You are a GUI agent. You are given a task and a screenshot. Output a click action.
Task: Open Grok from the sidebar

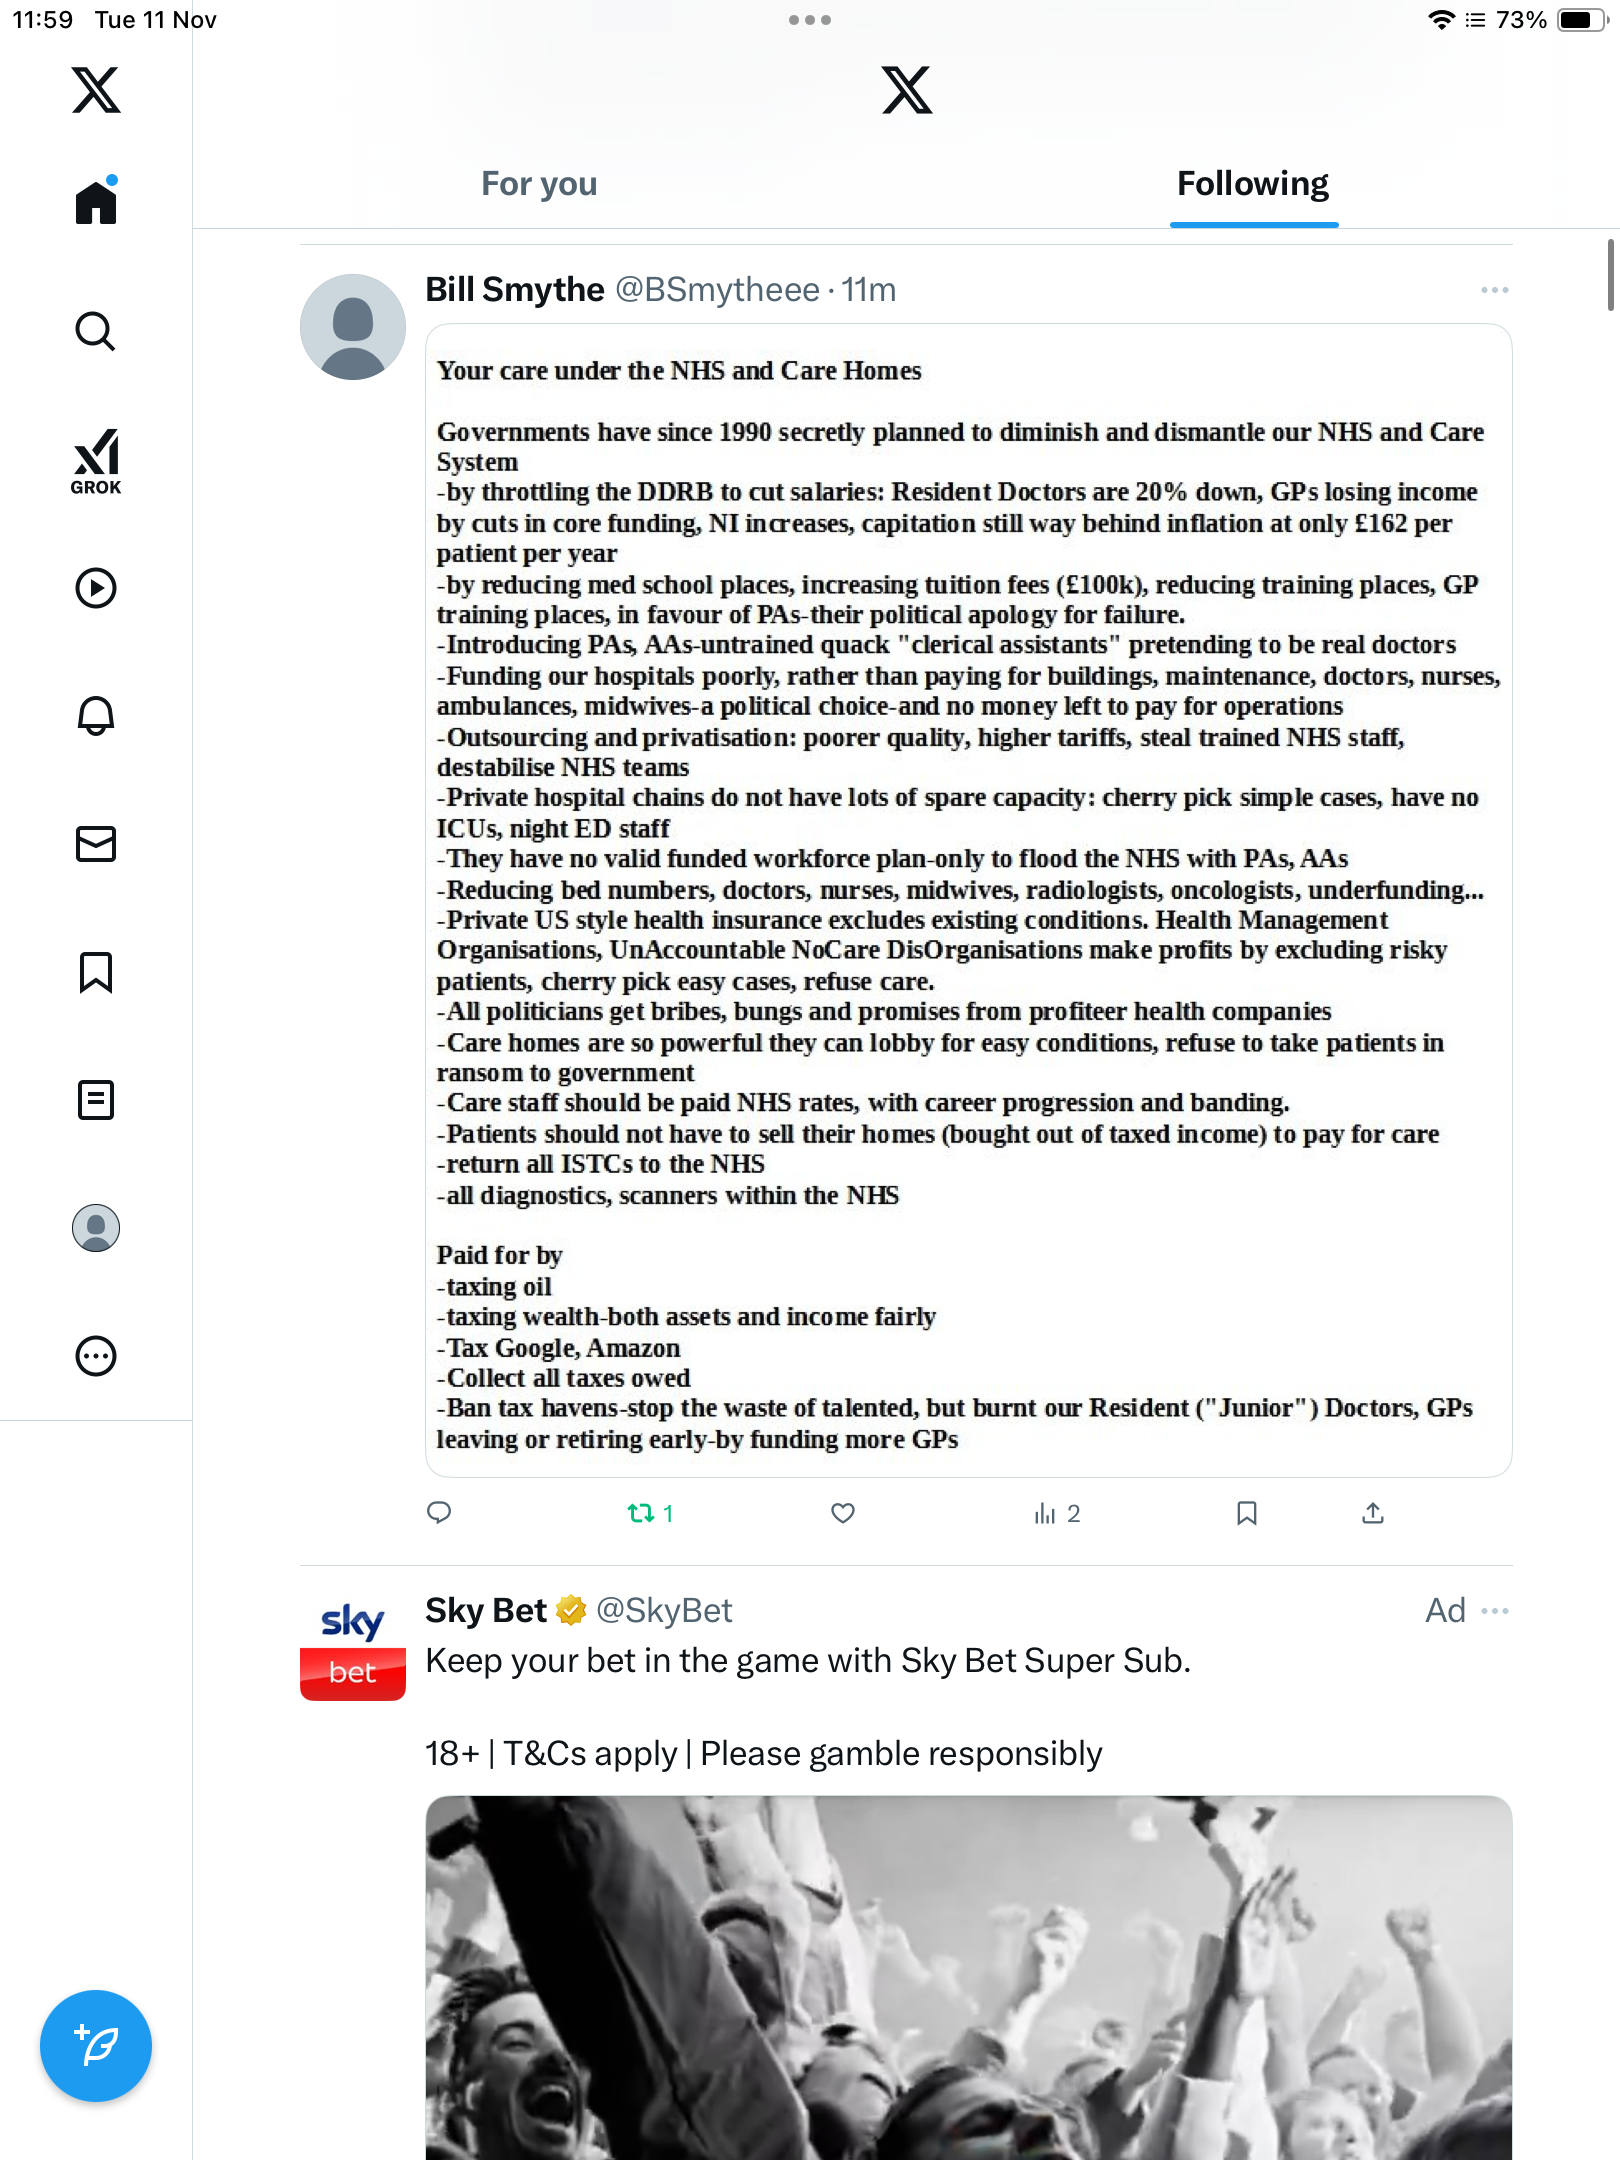(x=96, y=461)
